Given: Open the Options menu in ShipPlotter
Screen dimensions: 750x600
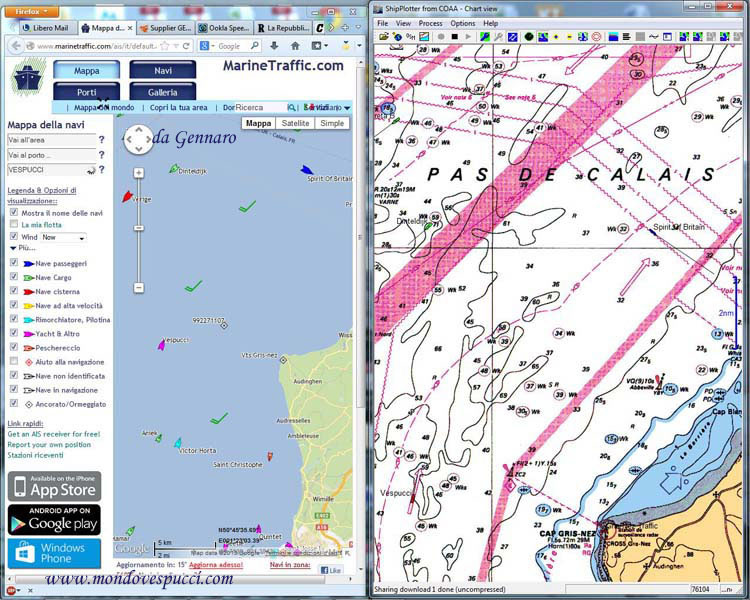Looking at the screenshot, I should point(463,23).
